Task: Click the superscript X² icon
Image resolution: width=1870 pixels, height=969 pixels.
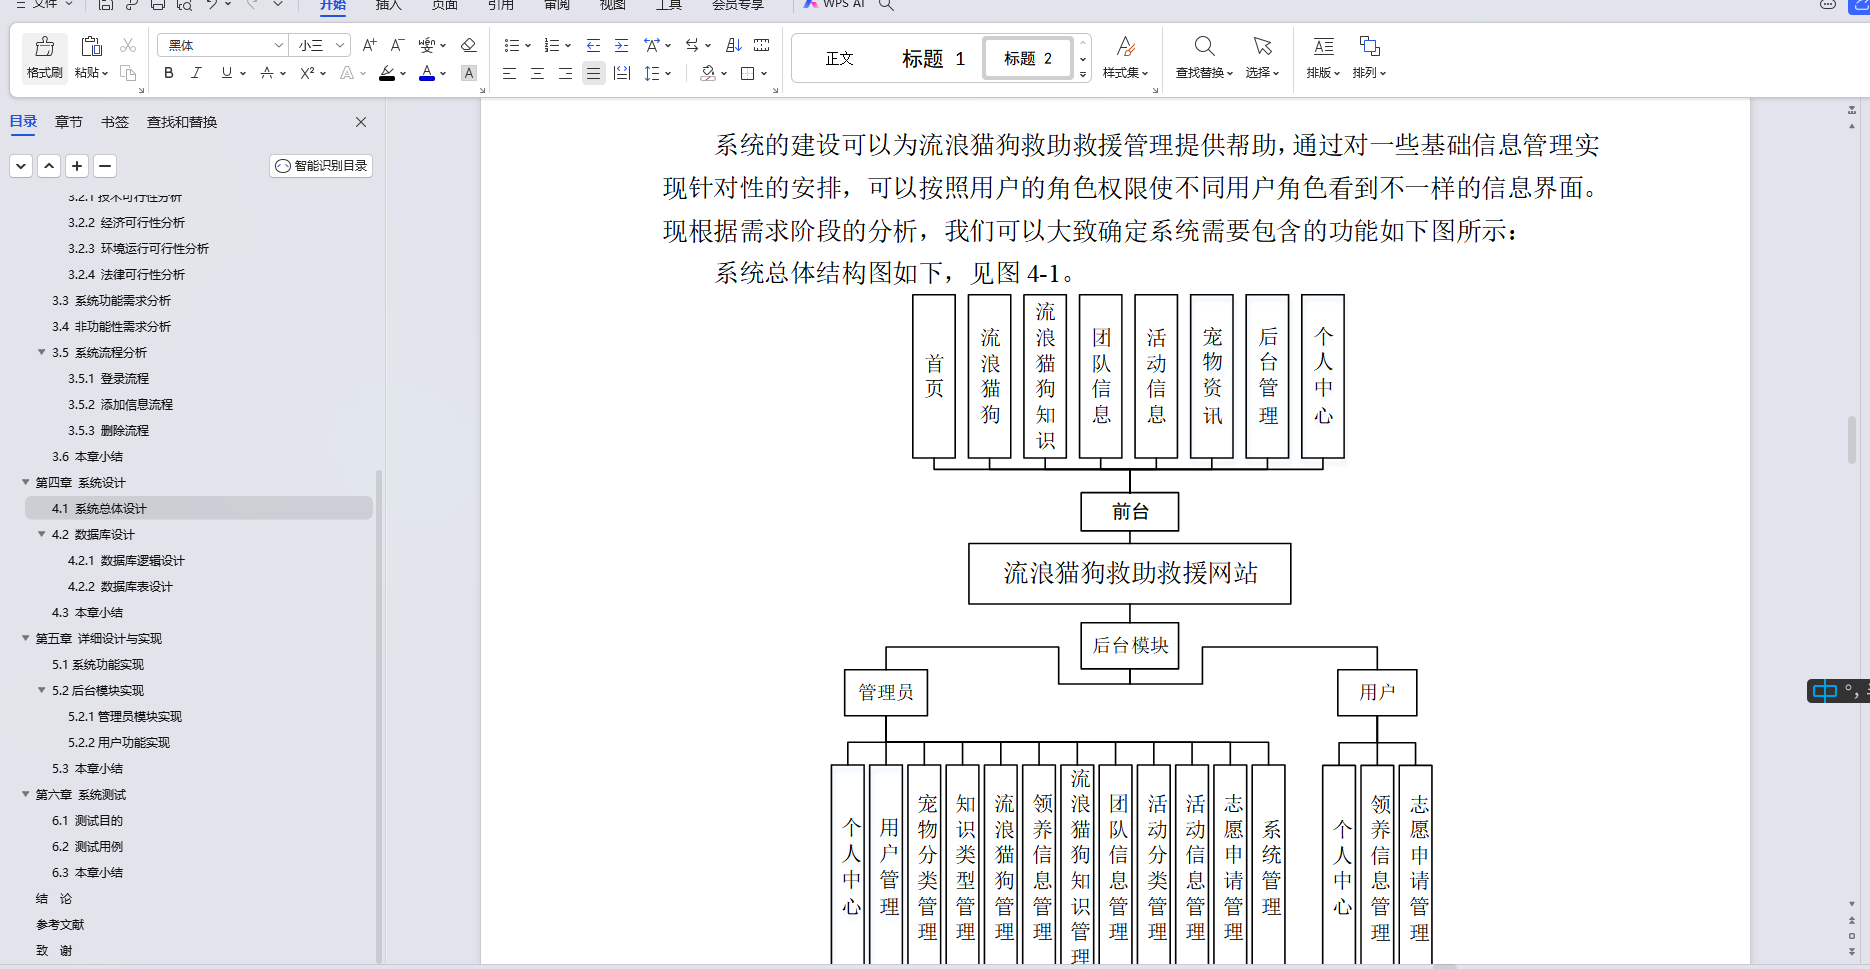Action: pyautogui.click(x=305, y=73)
